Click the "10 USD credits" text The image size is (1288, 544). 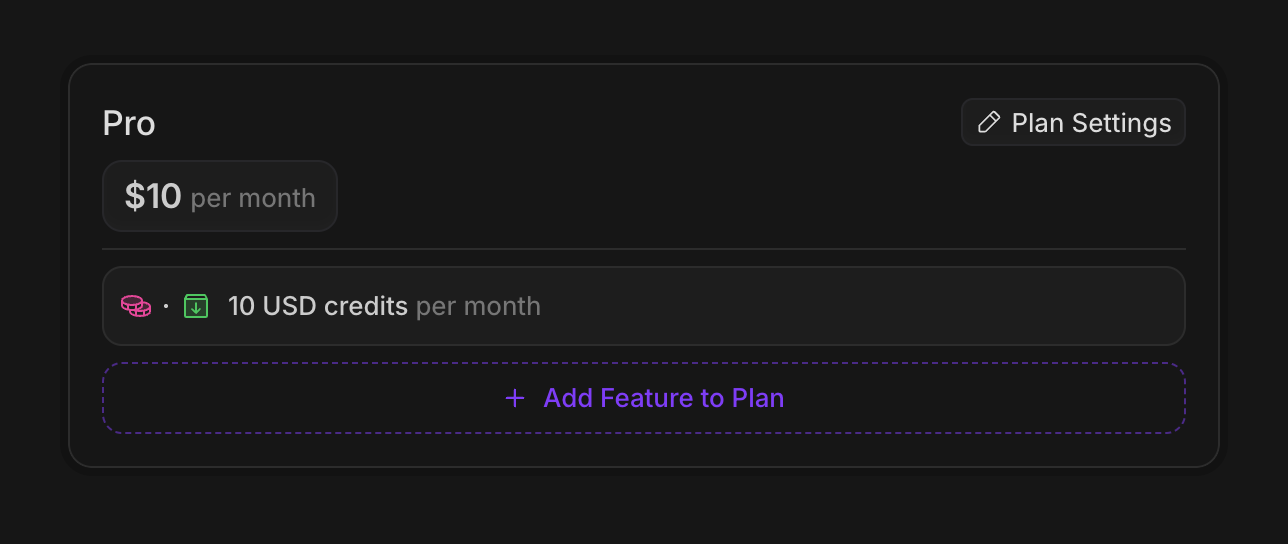pyautogui.click(x=317, y=306)
